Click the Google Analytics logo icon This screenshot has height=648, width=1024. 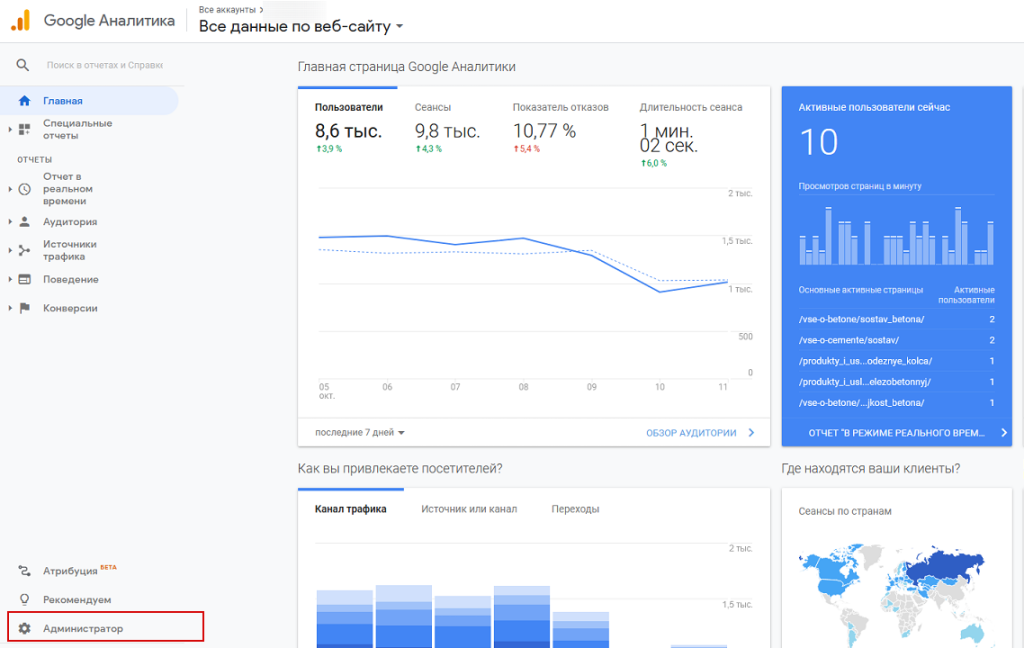[x=20, y=20]
